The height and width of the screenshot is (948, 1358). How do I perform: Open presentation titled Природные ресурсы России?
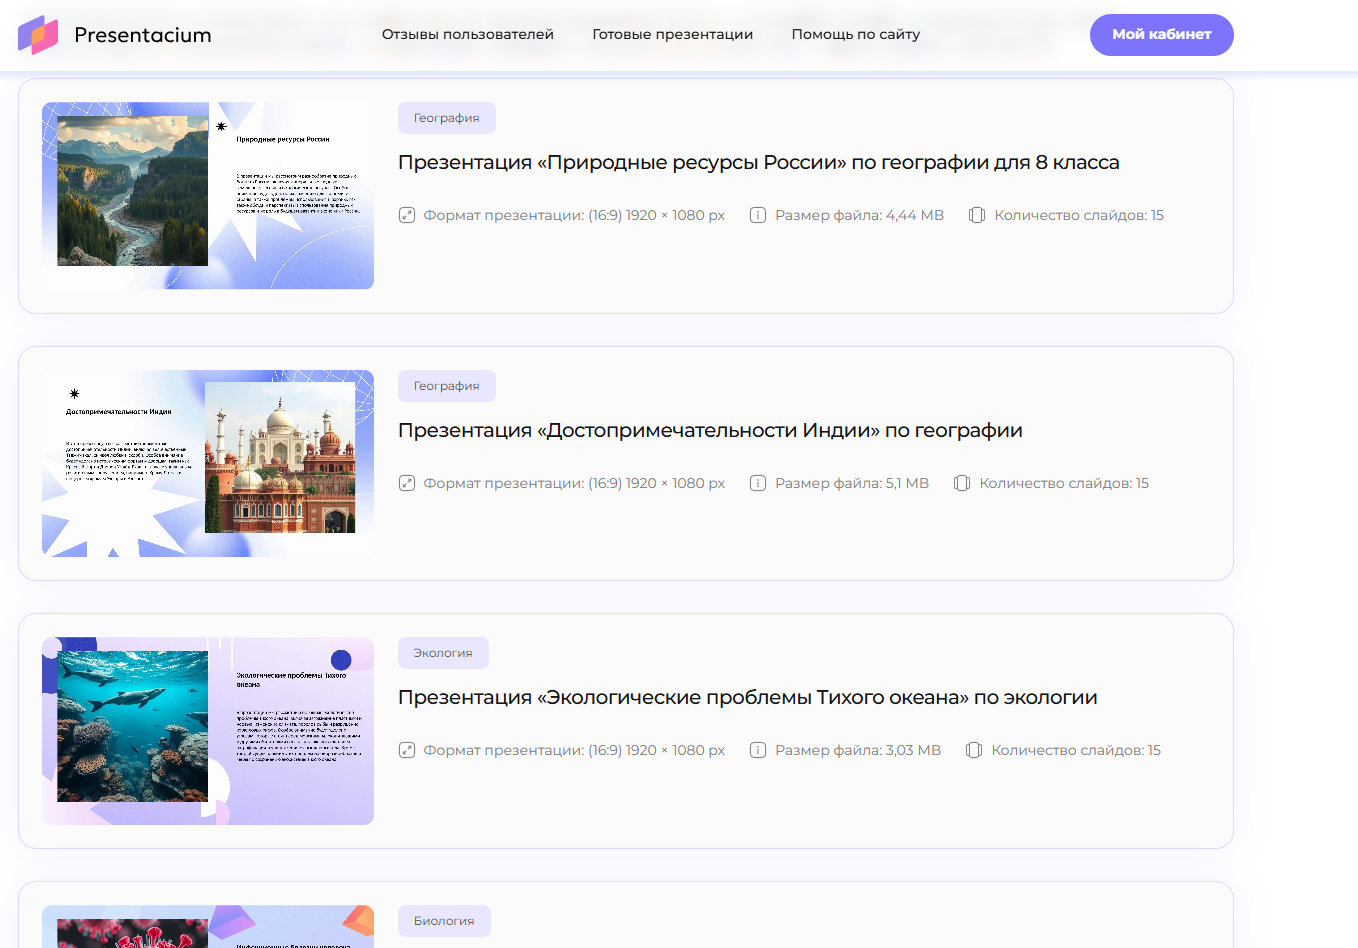(758, 162)
